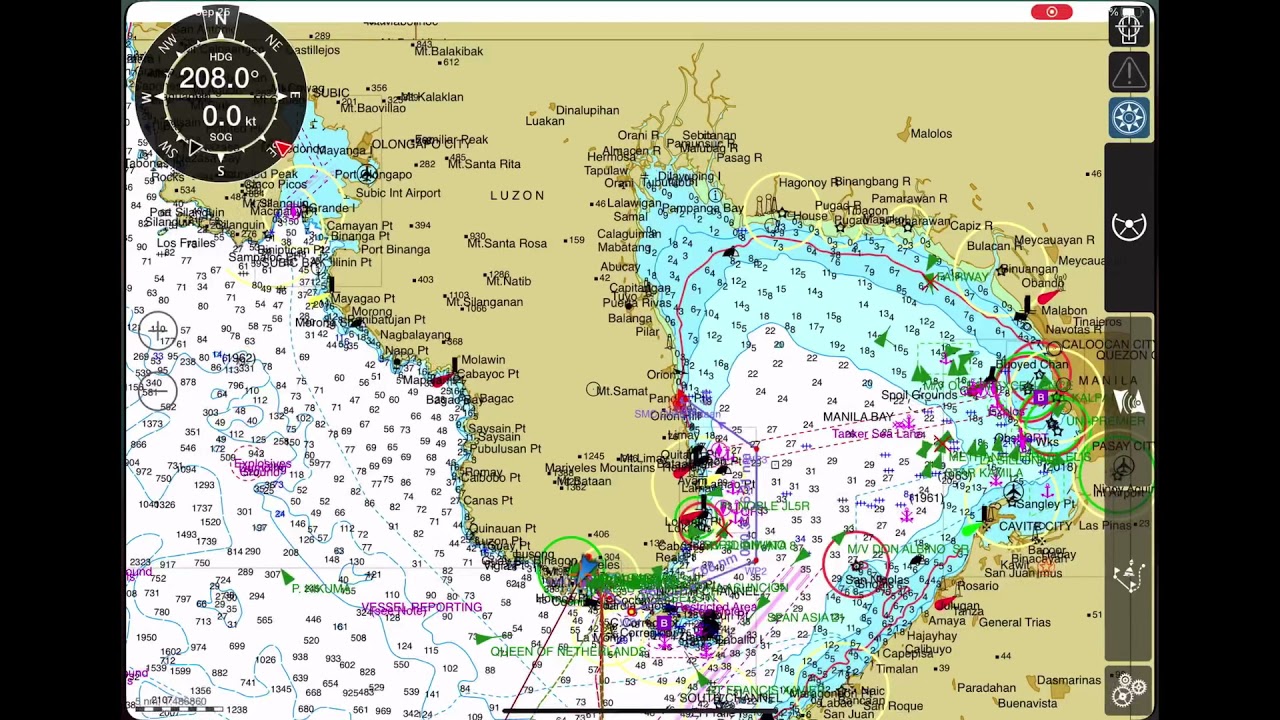Open the AIS signal sail icon
Image resolution: width=1280 pixels, height=720 pixels.
(1129, 402)
